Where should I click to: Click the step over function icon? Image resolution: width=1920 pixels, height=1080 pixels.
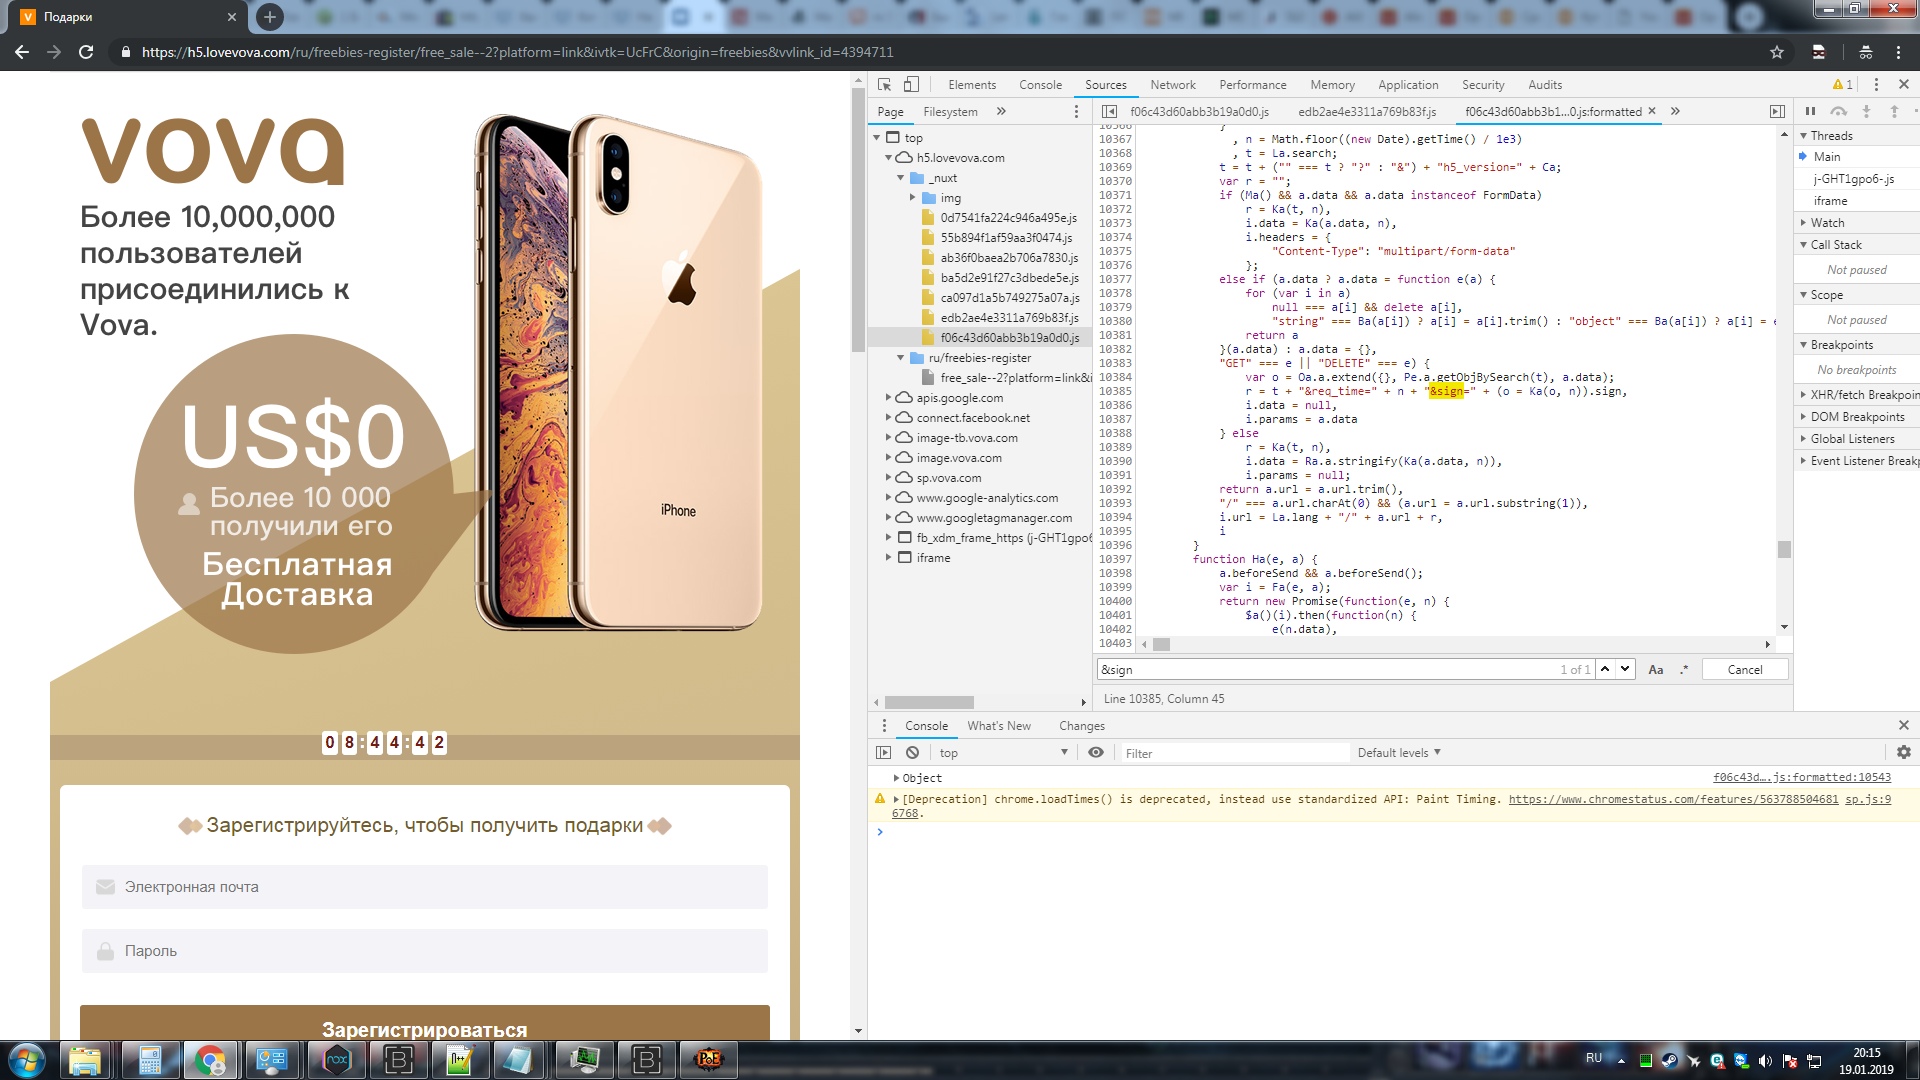(x=1838, y=112)
